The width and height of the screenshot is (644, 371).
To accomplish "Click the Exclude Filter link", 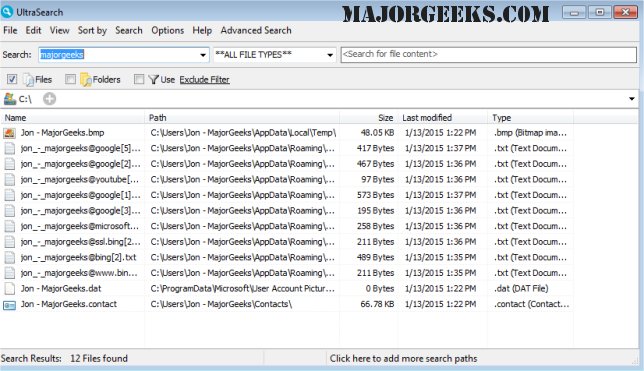I will tap(205, 80).
